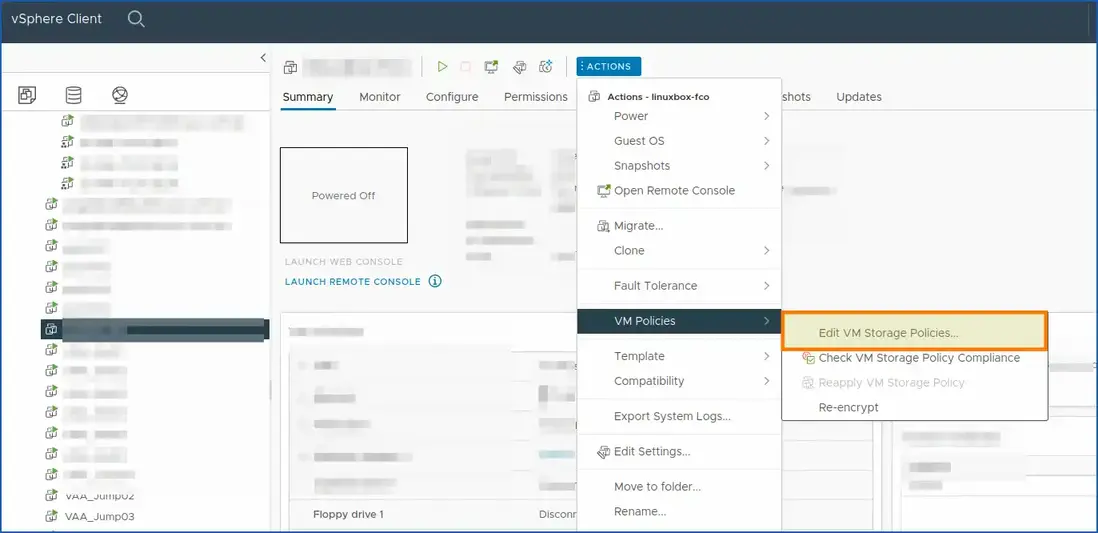
Task: Switch to the Storage inventory view icon
Action: [x=73, y=95]
